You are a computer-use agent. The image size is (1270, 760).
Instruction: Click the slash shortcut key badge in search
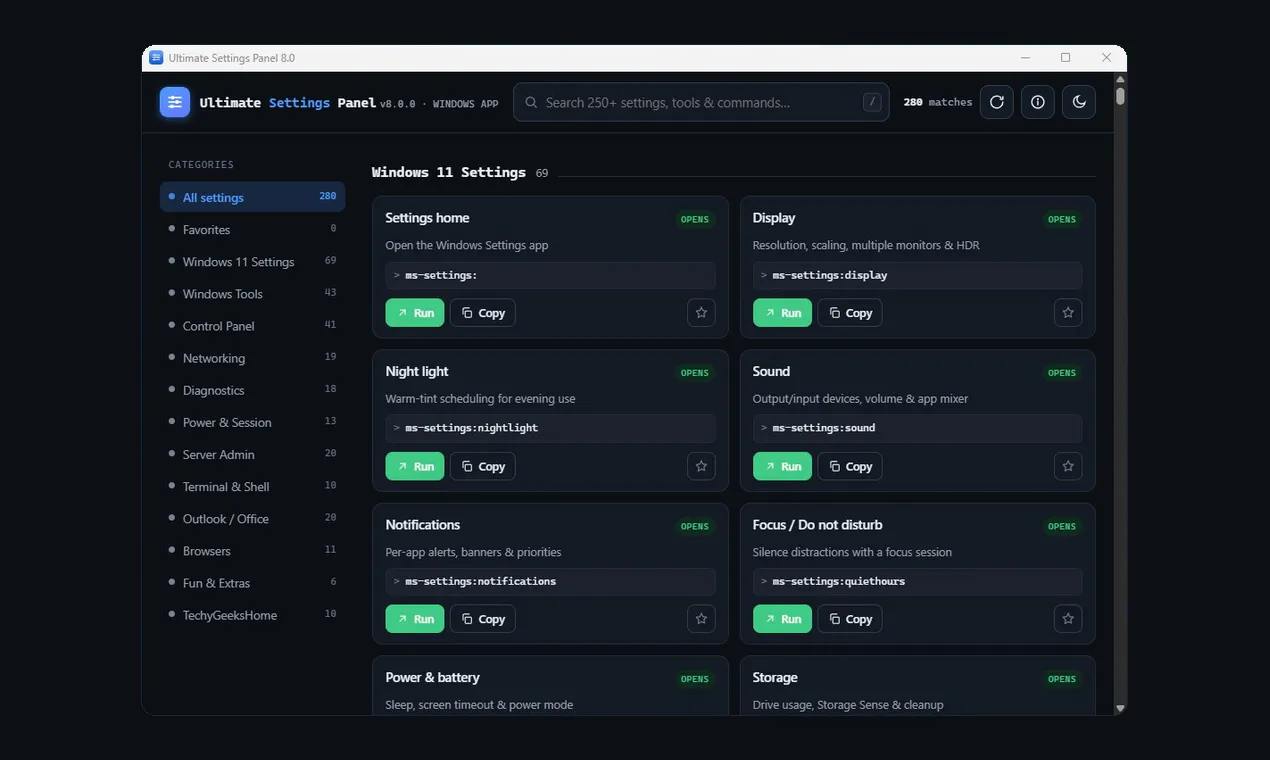872,102
